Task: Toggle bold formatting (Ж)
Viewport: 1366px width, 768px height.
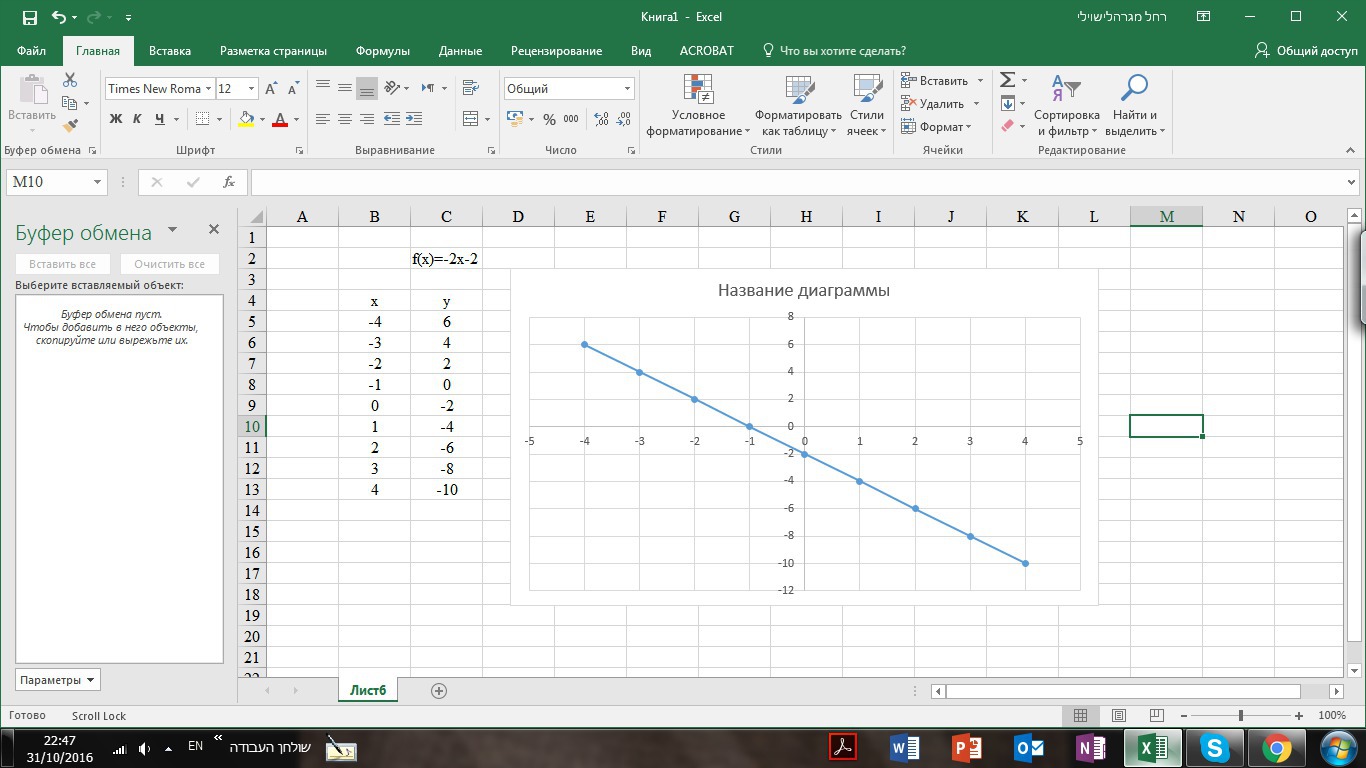Action: [x=115, y=119]
